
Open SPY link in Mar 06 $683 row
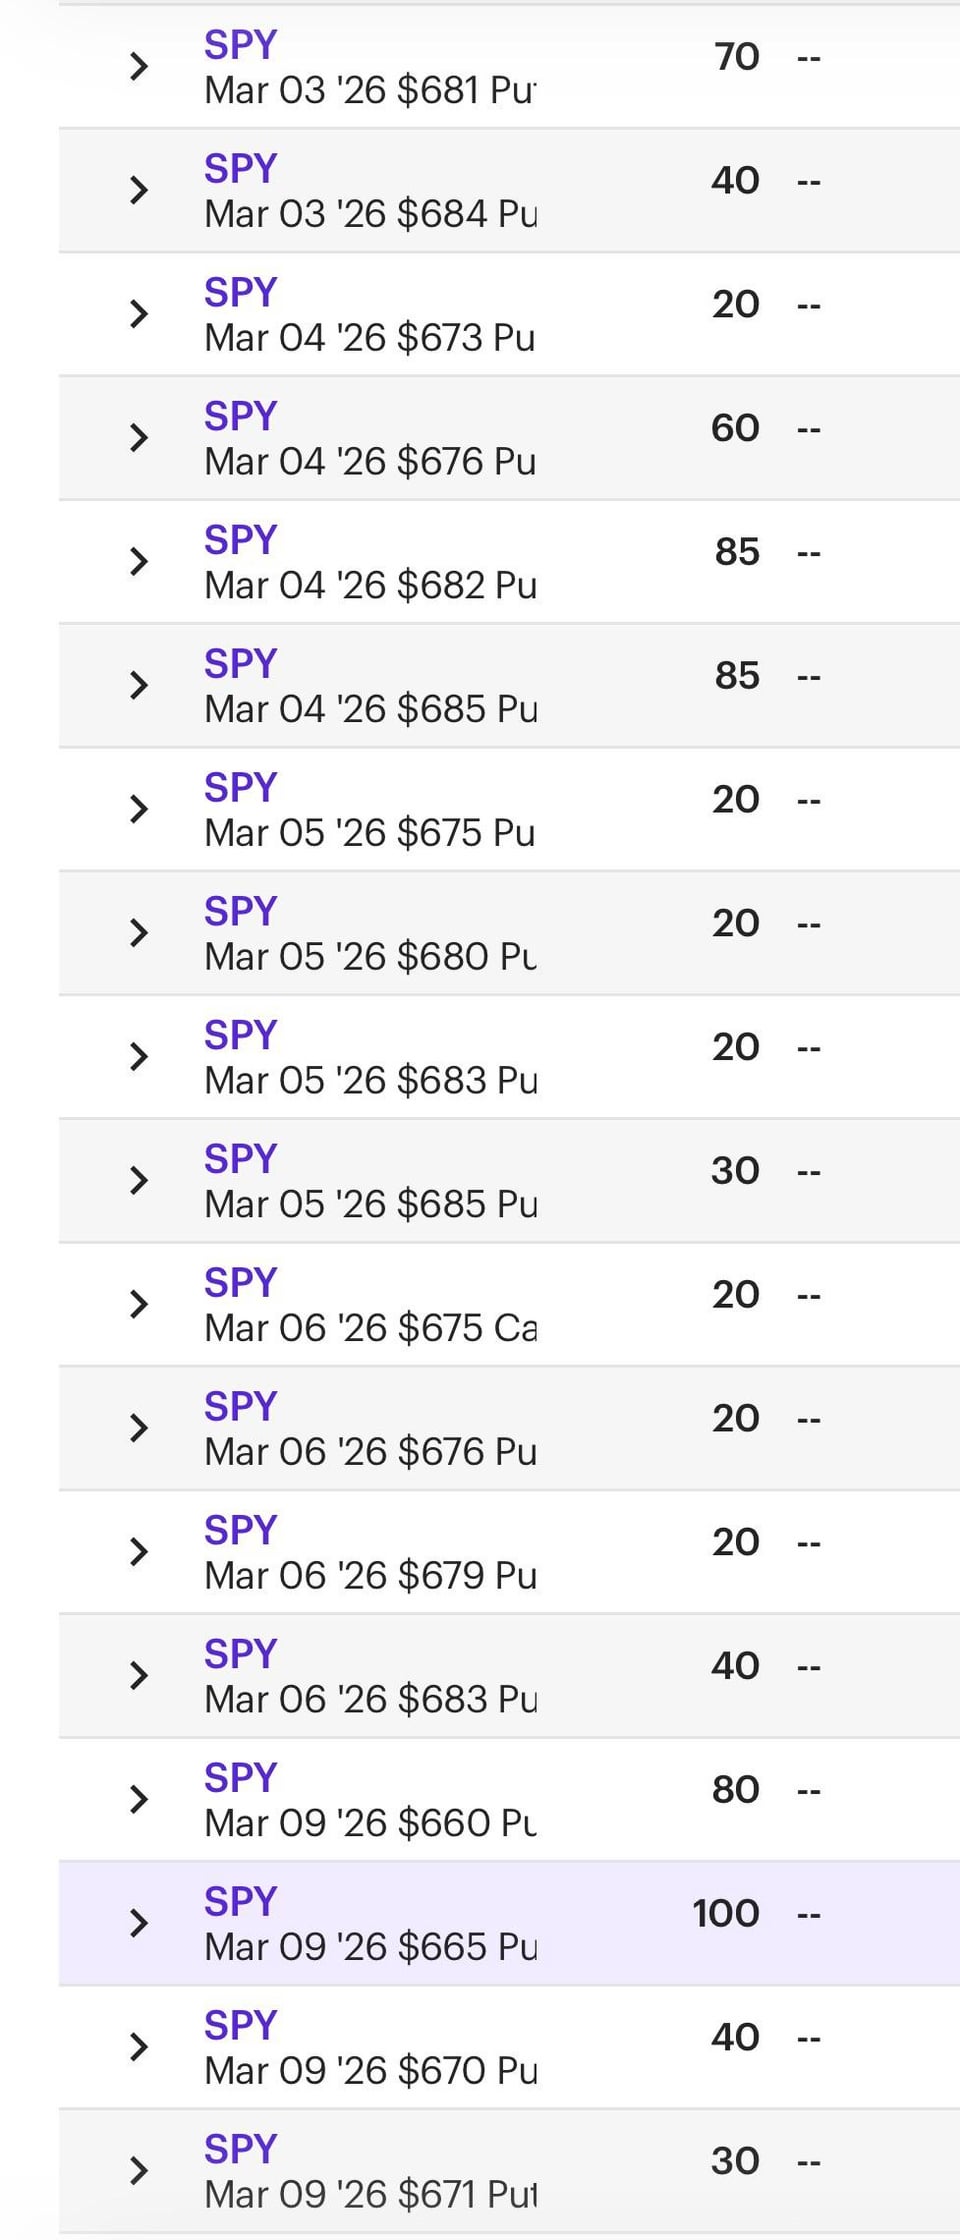[x=240, y=1654]
